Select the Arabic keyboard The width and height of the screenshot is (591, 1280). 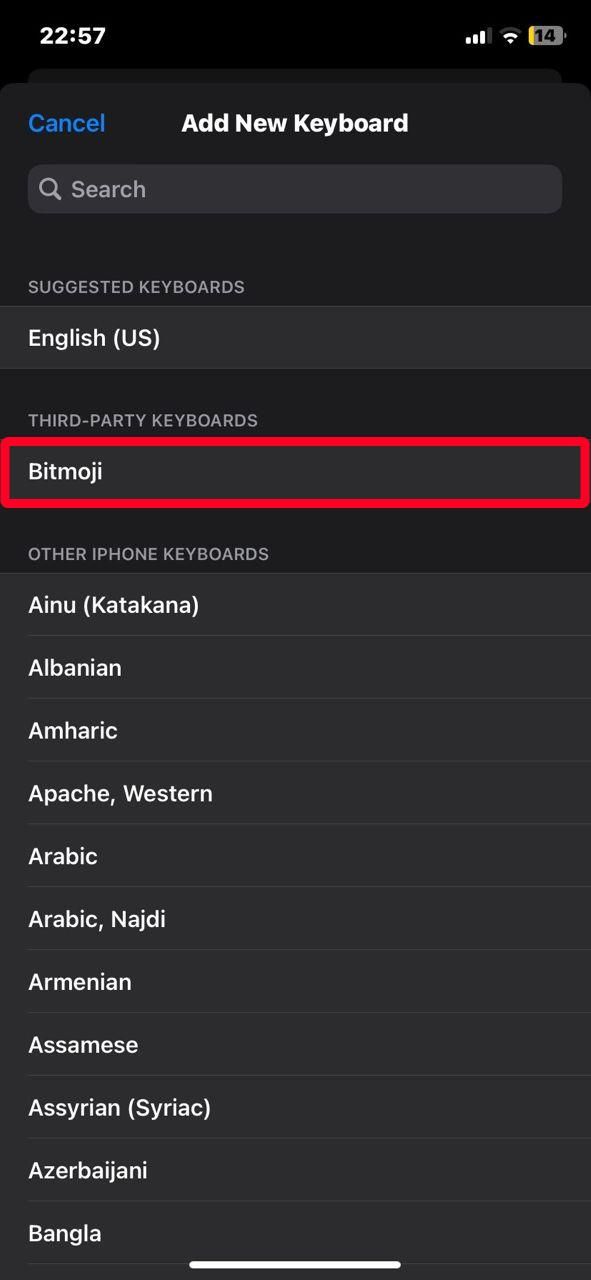tap(295, 856)
